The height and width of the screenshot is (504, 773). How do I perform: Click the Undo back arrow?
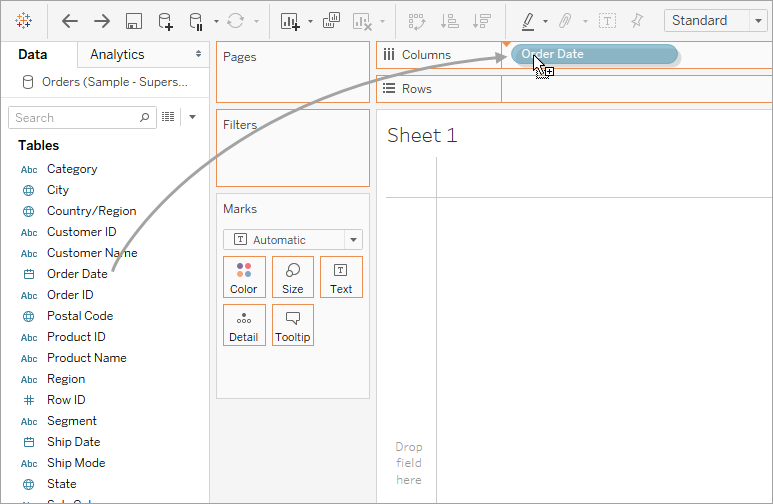click(70, 21)
